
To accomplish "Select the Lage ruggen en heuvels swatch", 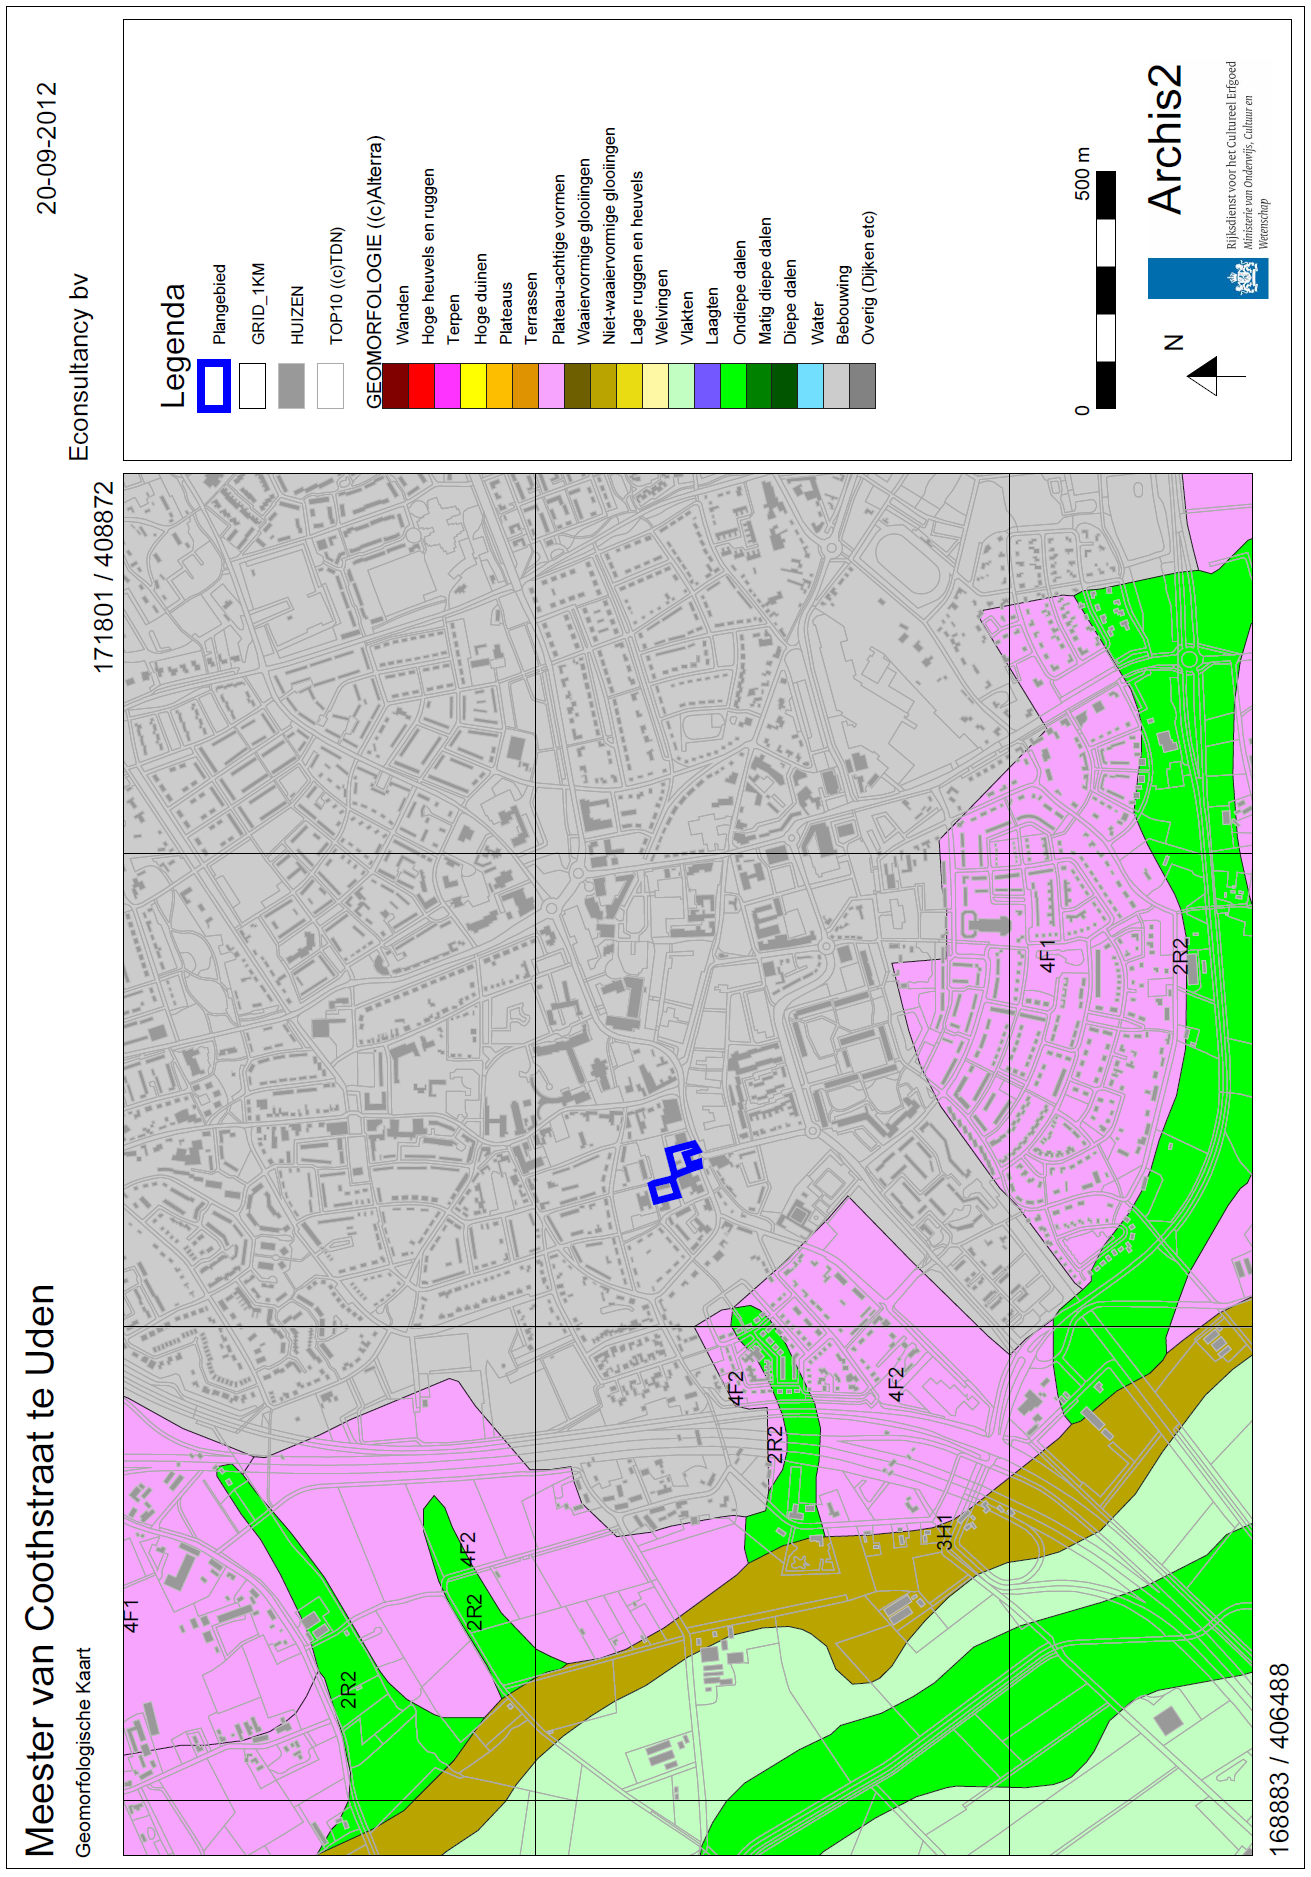I will tap(629, 386).
